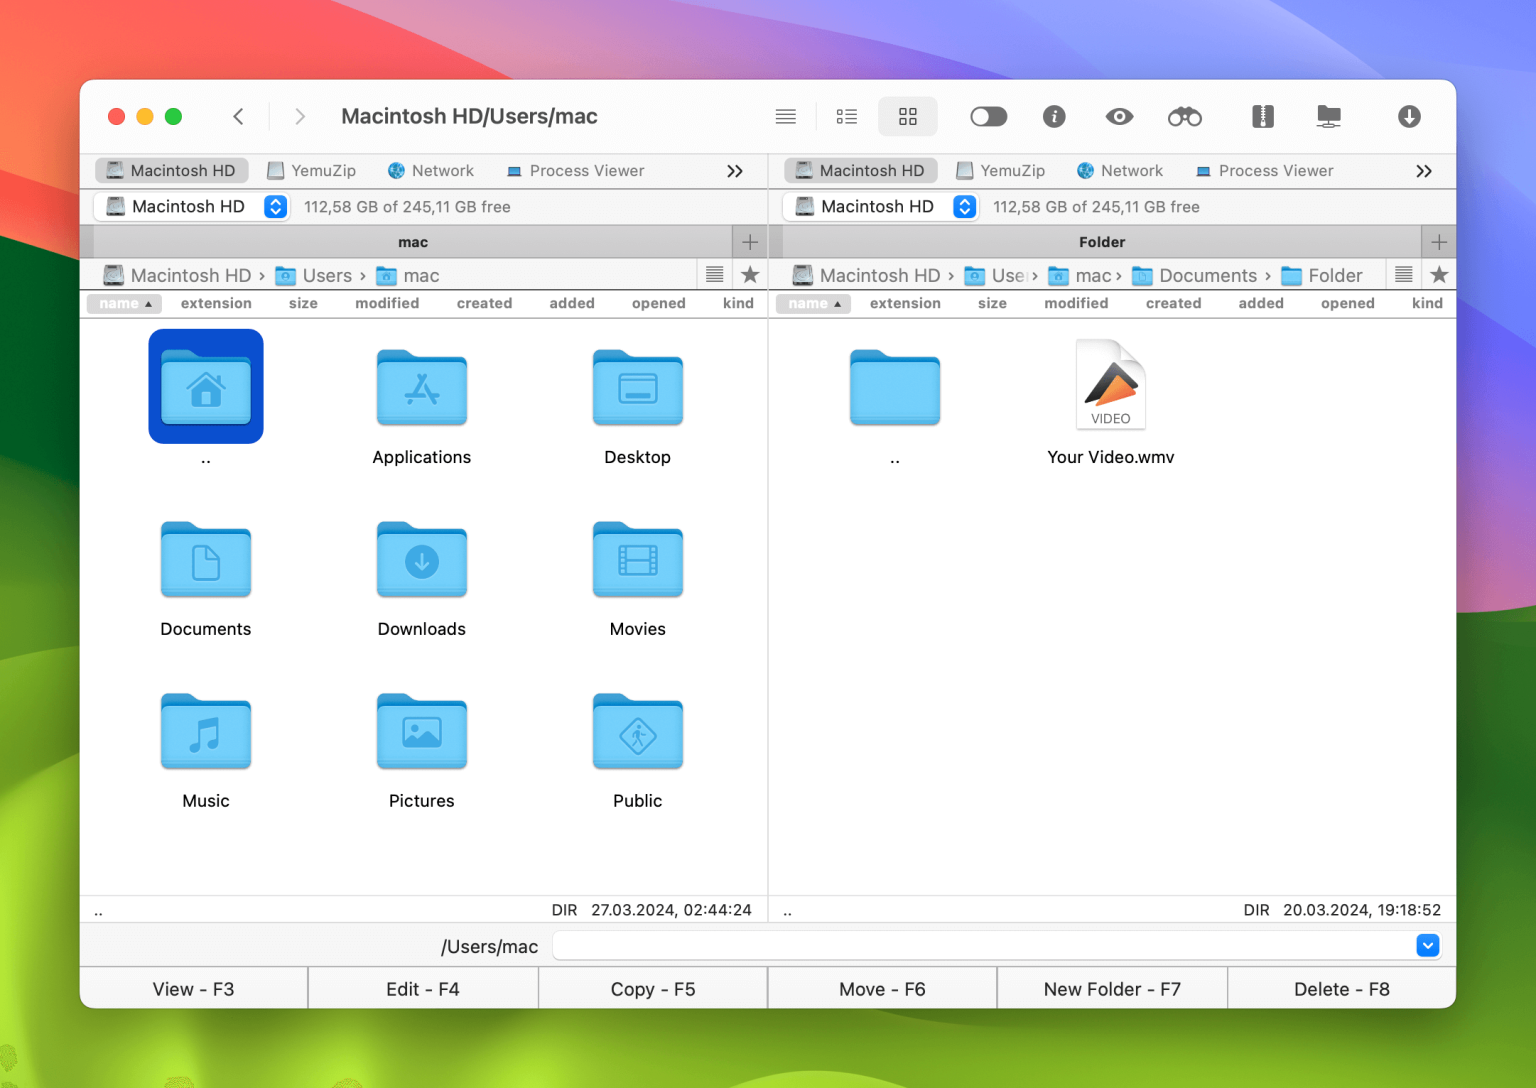Preview file with the eye icon
The width and height of the screenshot is (1536, 1088).
pyautogui.click(x=1119, y=116)
